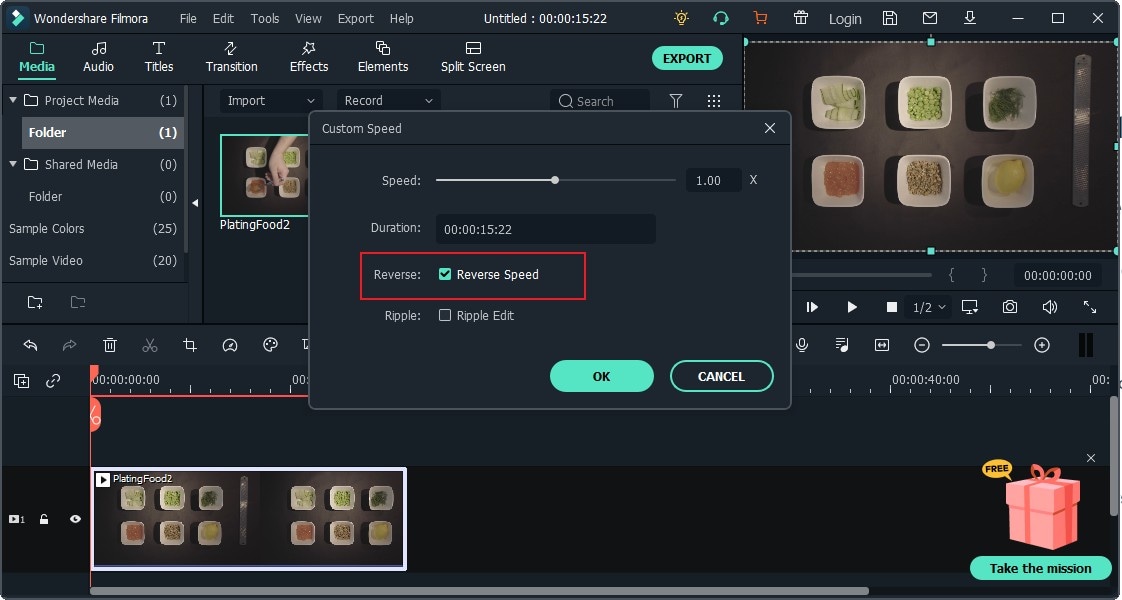Enable the Ripple Edit checkbox

pos(445,315)
